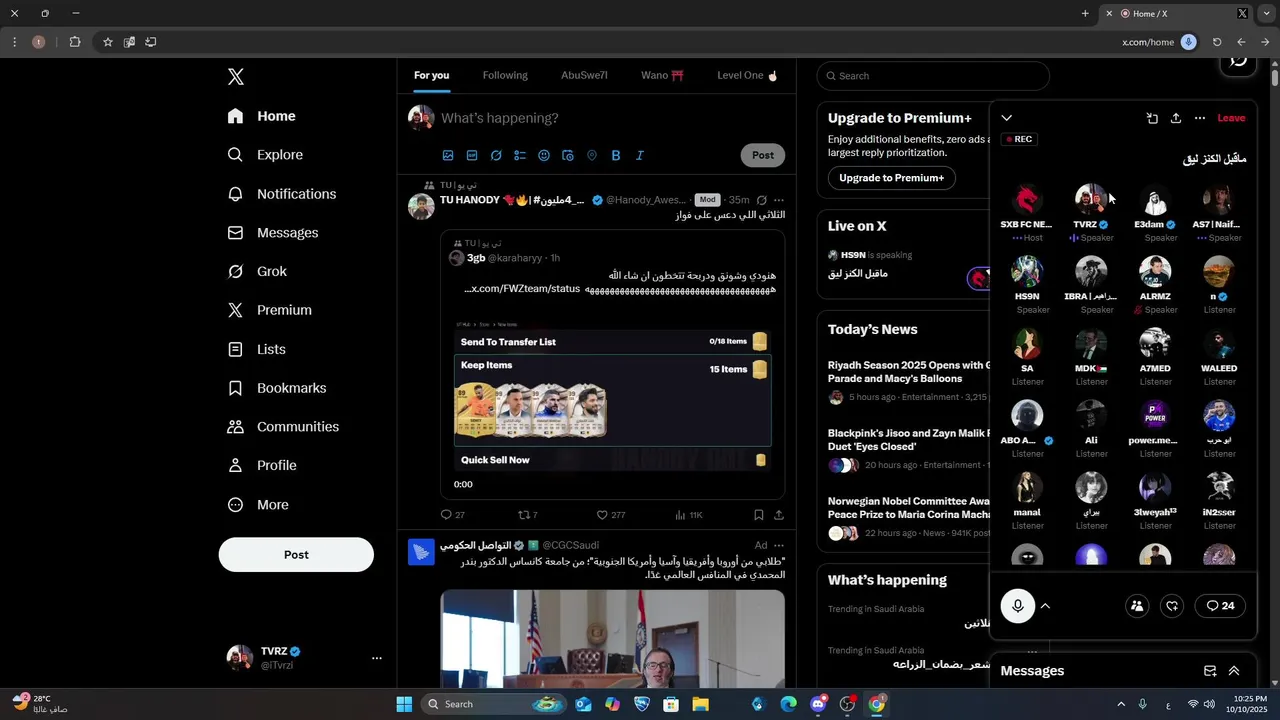The height and width of the screenshot is (720, 1280).
Task: Open Bookmarks in the sidebar
Action: pyautogui.click(x=277, y=388)
